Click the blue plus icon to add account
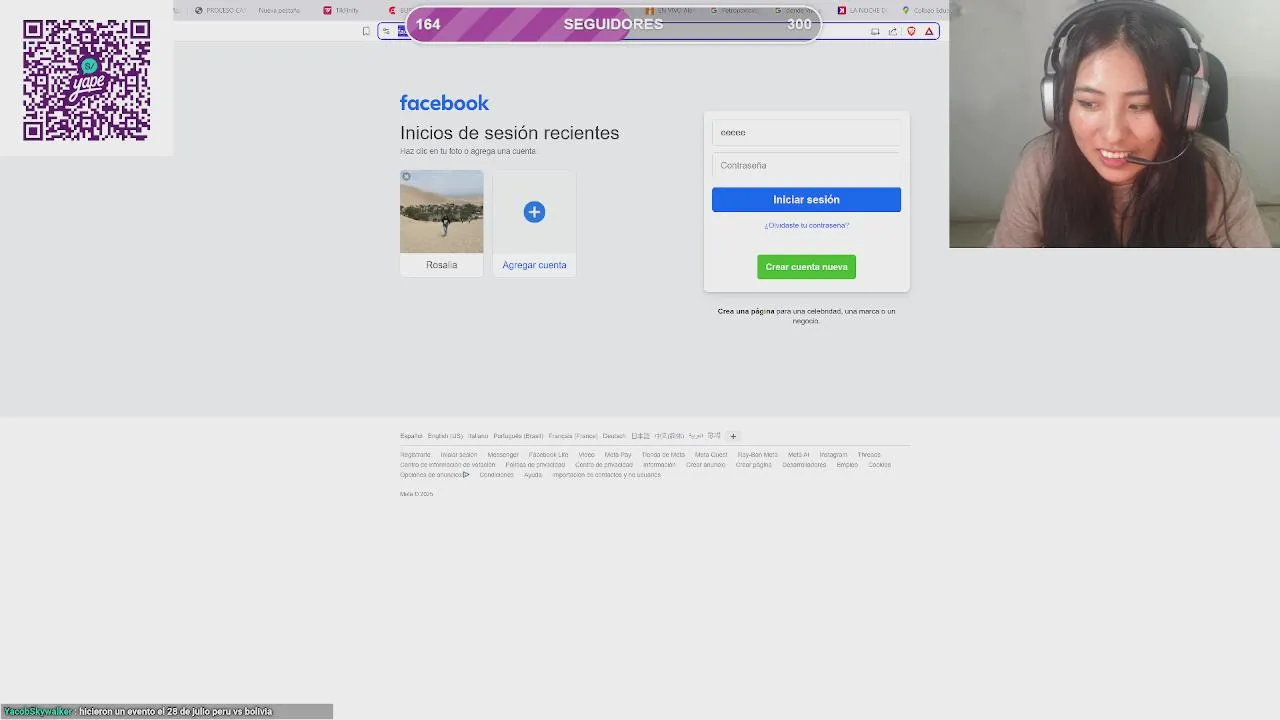 [534, 212]
